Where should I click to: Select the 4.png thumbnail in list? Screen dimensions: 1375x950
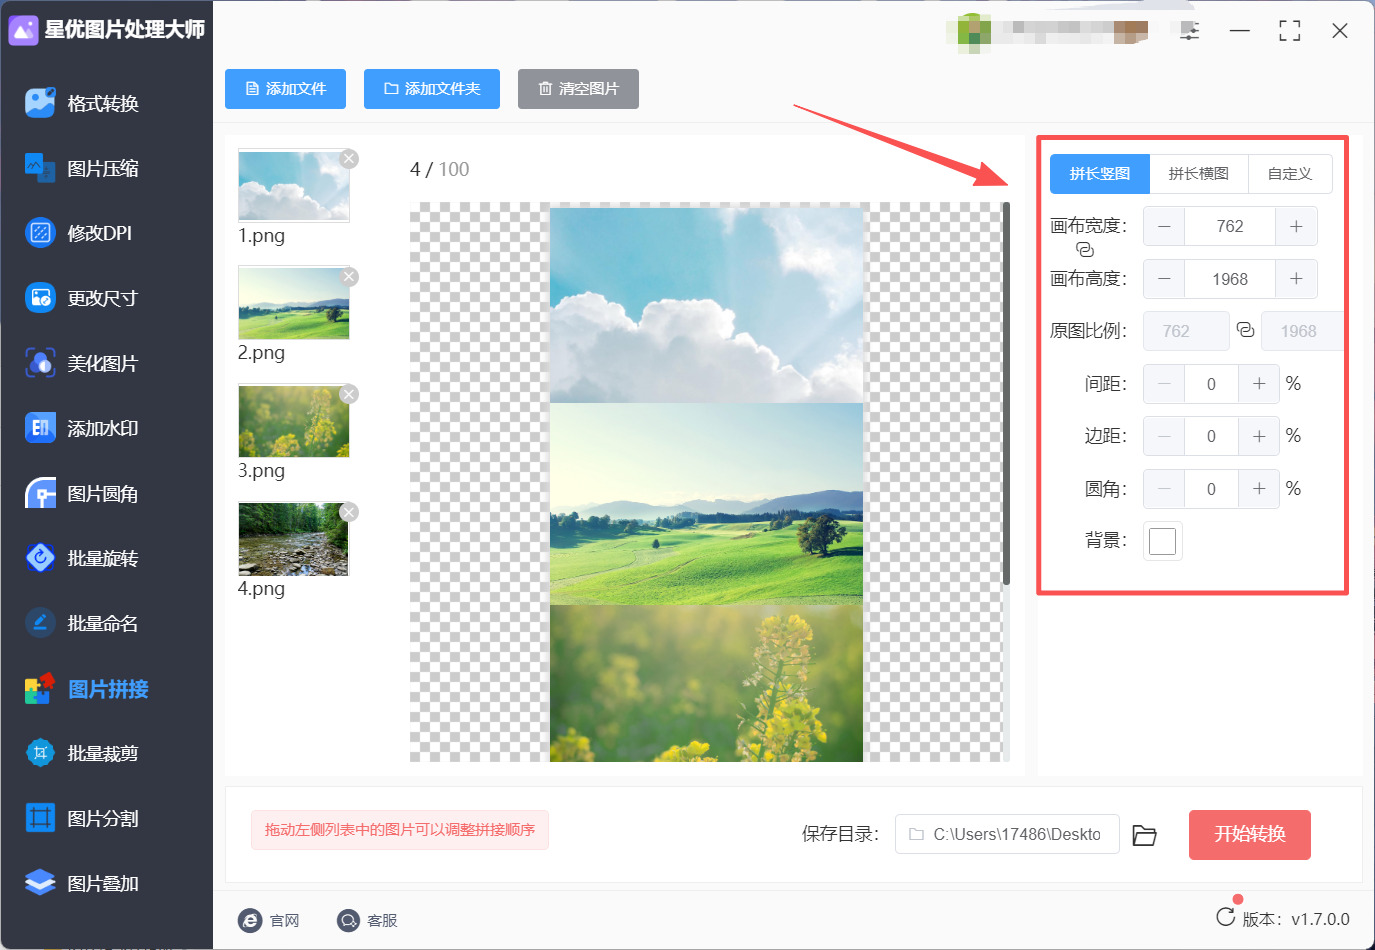pyautogui.click(x=294, y=539)
